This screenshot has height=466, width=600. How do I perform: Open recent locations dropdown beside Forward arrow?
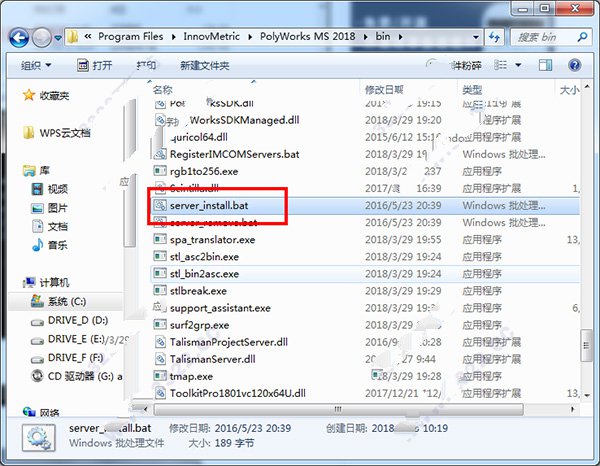pos(58,38)
